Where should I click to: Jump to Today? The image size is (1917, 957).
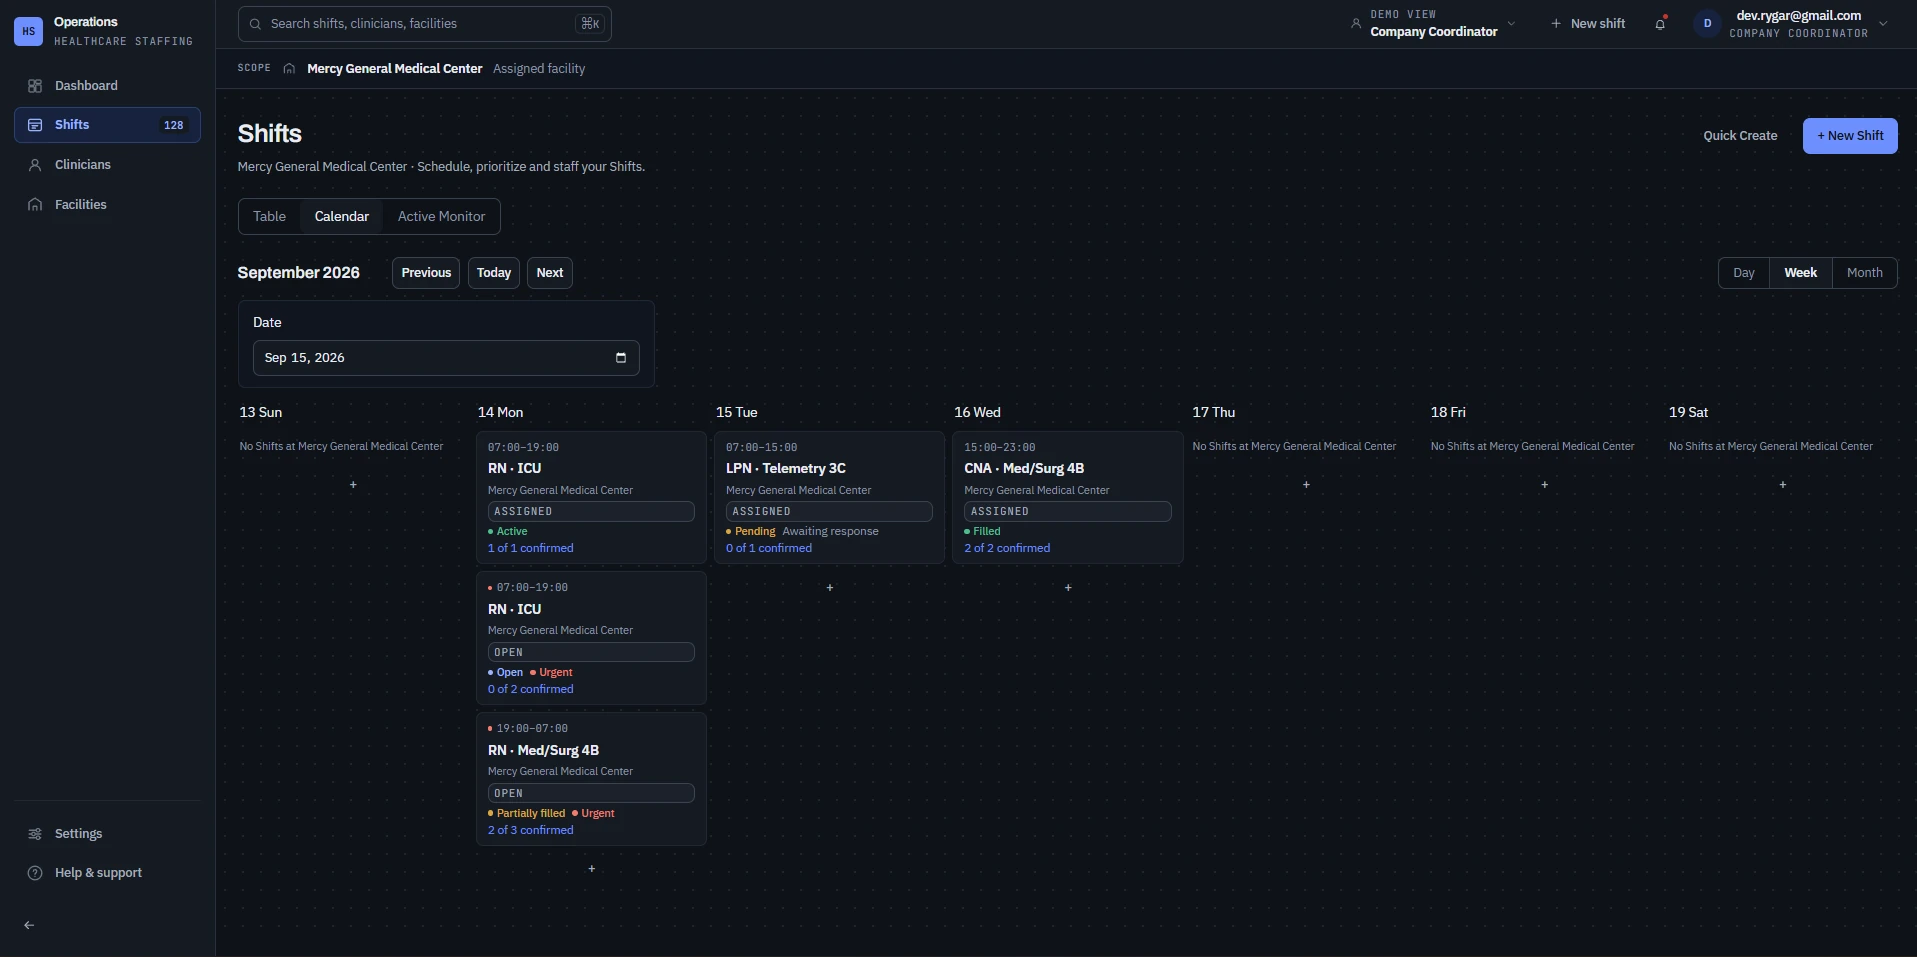(x=494, y=273)
